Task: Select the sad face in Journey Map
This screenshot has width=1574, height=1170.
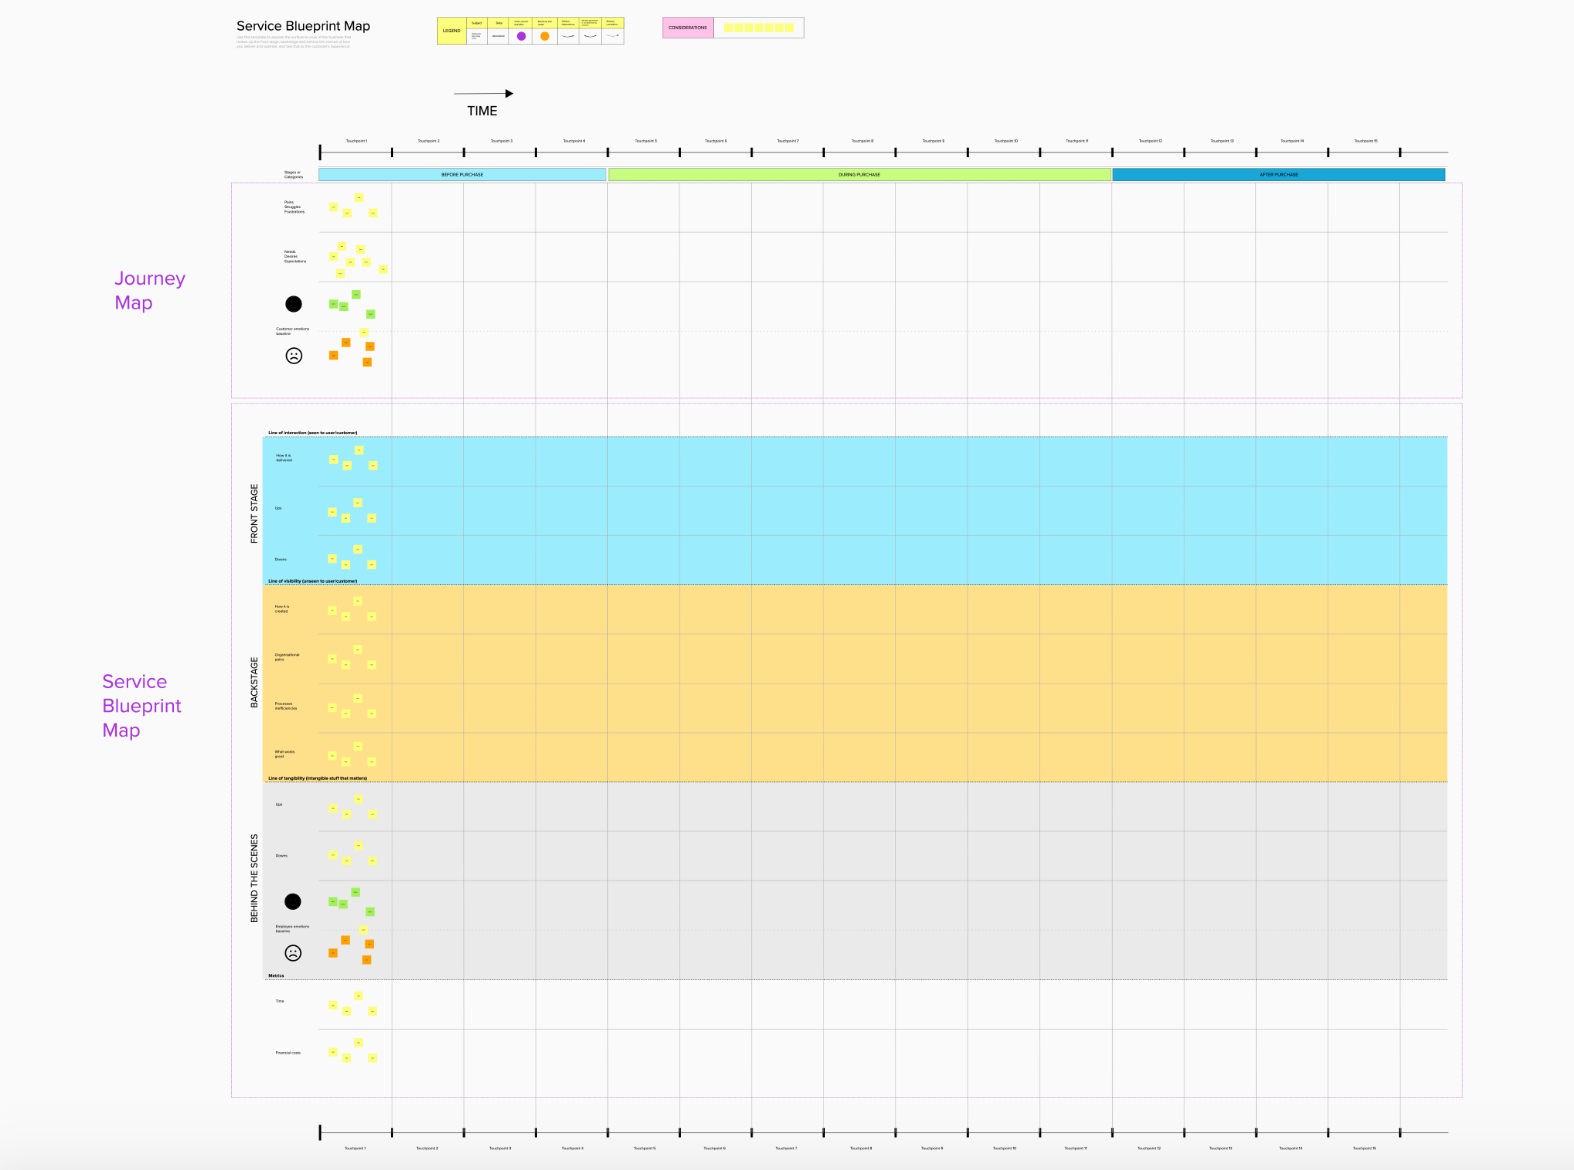Action: [x=294, y=355]
